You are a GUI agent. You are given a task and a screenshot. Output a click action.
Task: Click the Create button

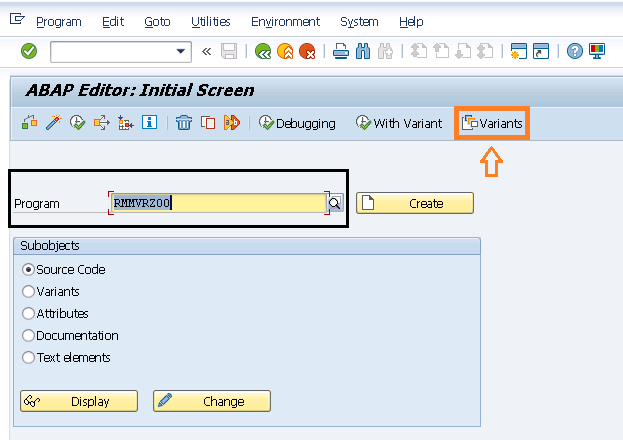point(415,203)
